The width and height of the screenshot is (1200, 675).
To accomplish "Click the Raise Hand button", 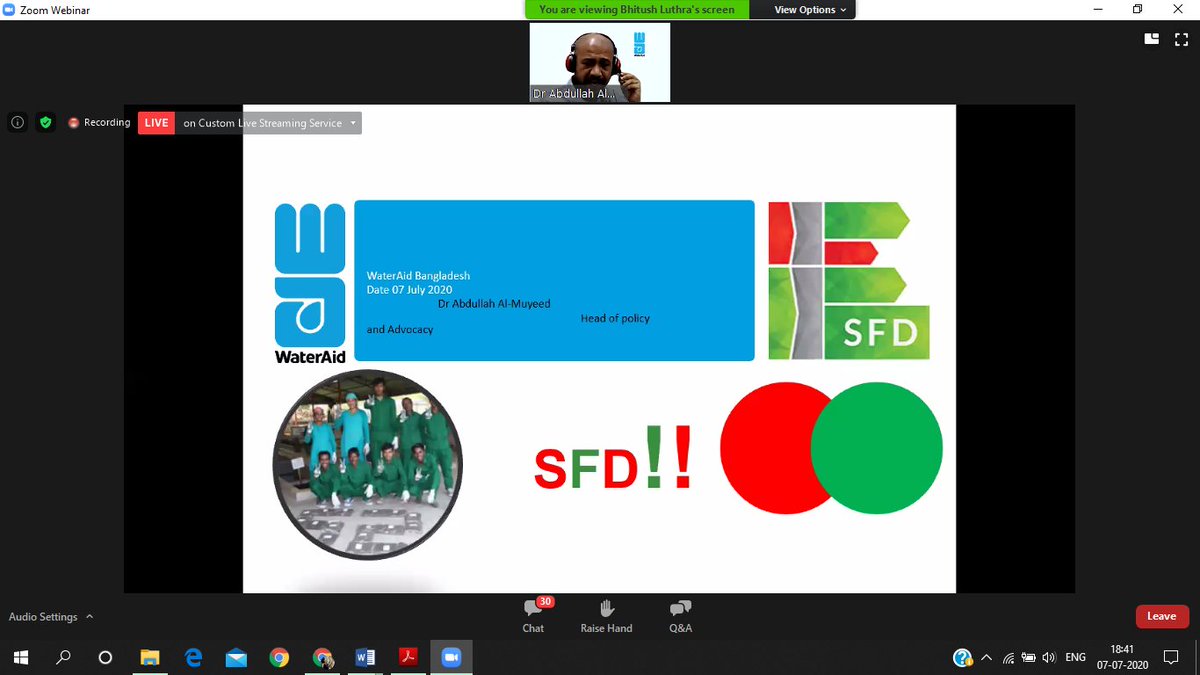I will tap(606, 616).
